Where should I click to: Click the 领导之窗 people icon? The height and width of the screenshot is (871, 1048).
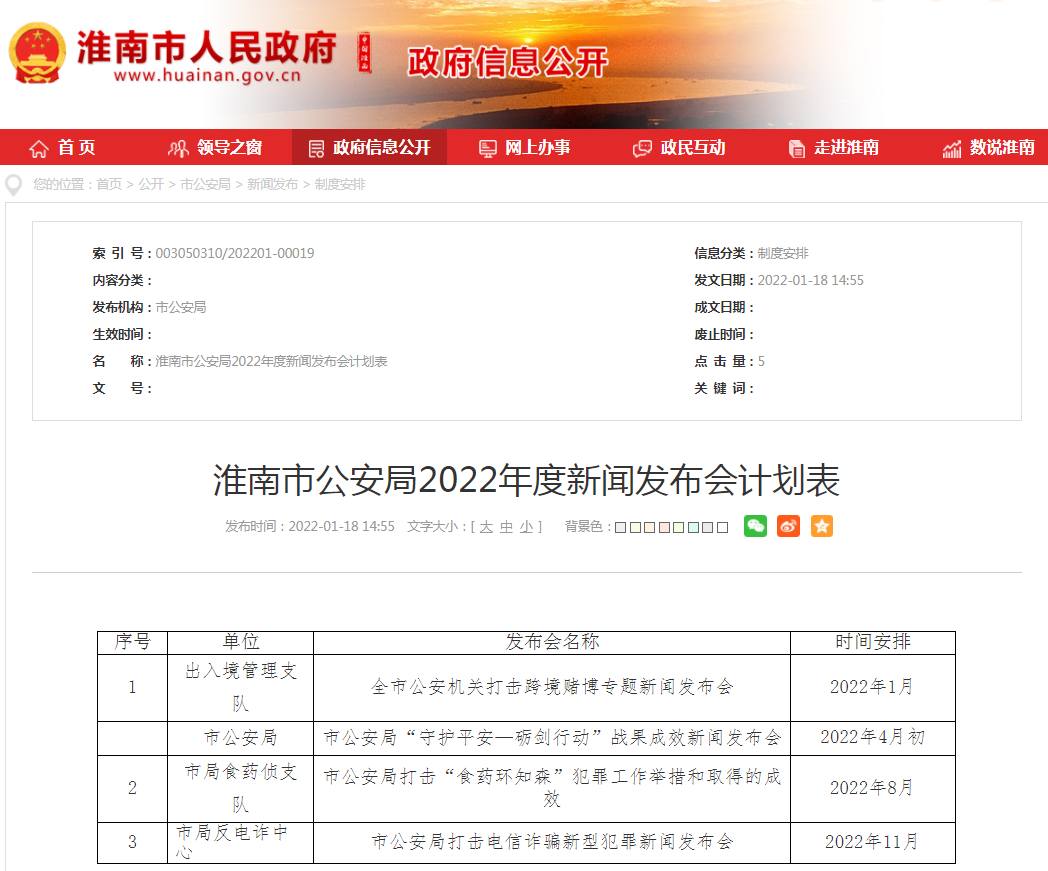click(178, 147)
